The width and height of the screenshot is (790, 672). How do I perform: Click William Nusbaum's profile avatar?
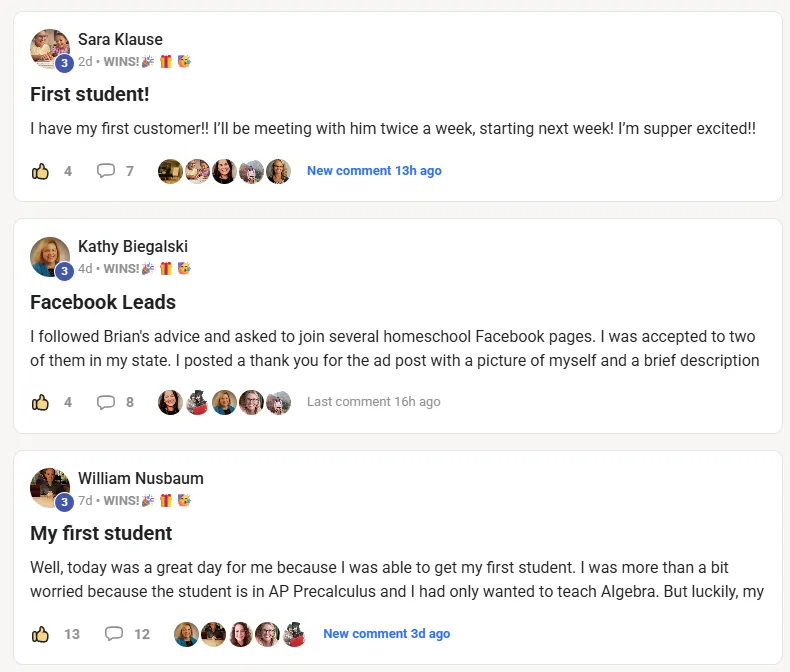click(49, 487)
